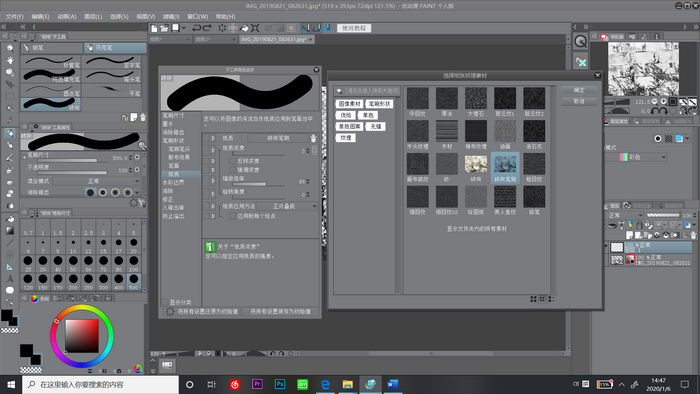Switch texture list to detail list view

click(551, 299)
